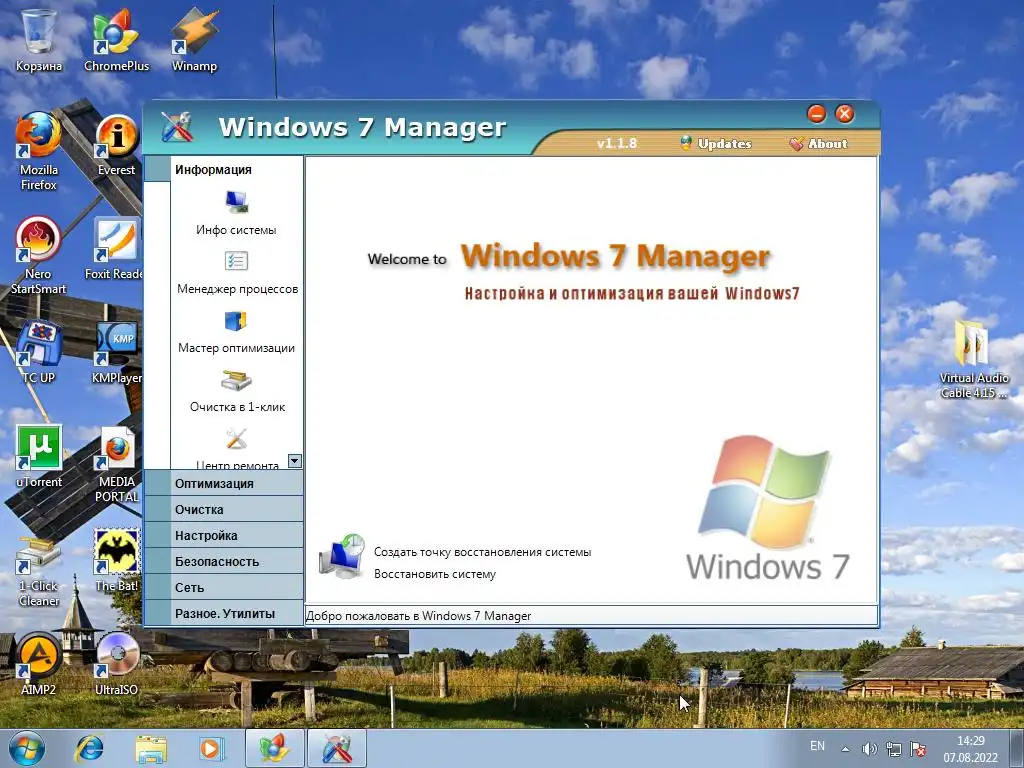Open the Менеджер процессов icon
The image size is (1024, 768).
click(x=236, y=261)
